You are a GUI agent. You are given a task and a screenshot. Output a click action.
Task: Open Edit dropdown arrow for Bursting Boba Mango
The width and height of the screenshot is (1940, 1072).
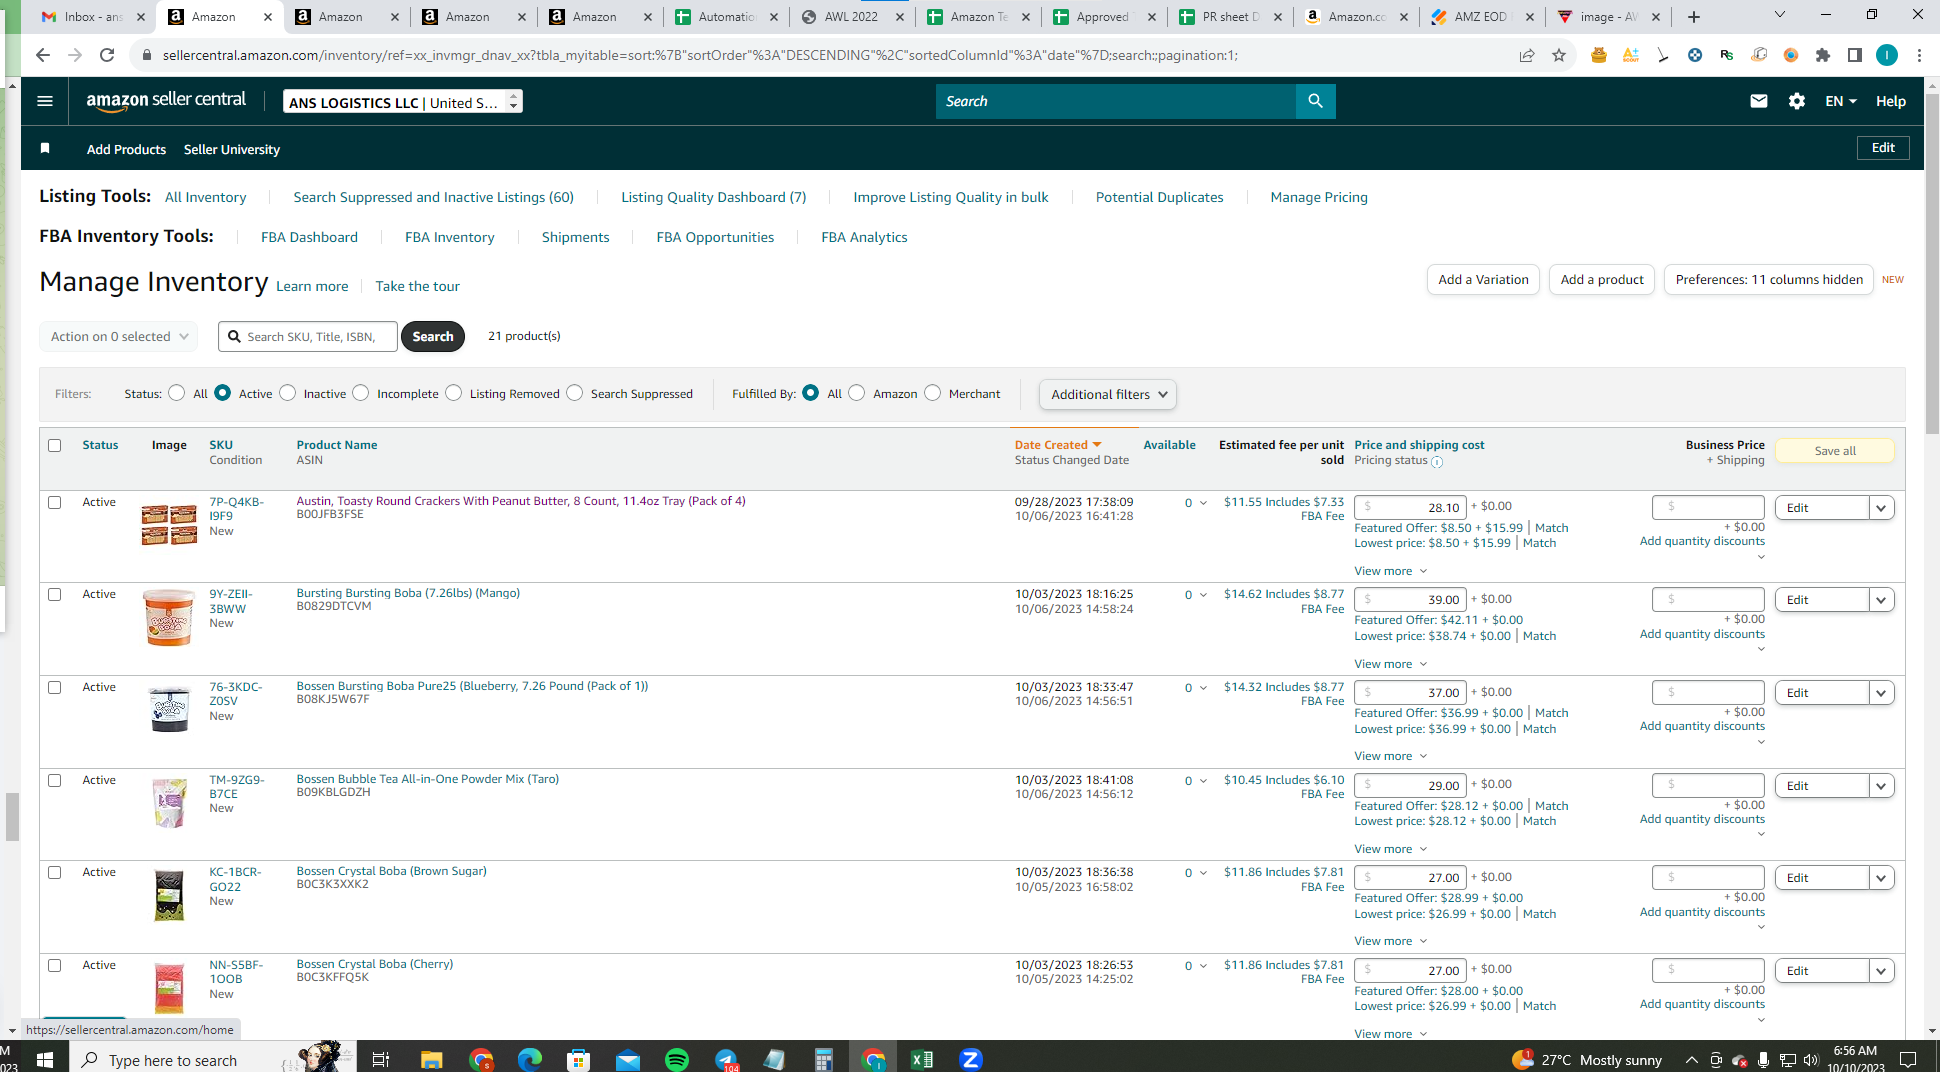pos(1881,600)
